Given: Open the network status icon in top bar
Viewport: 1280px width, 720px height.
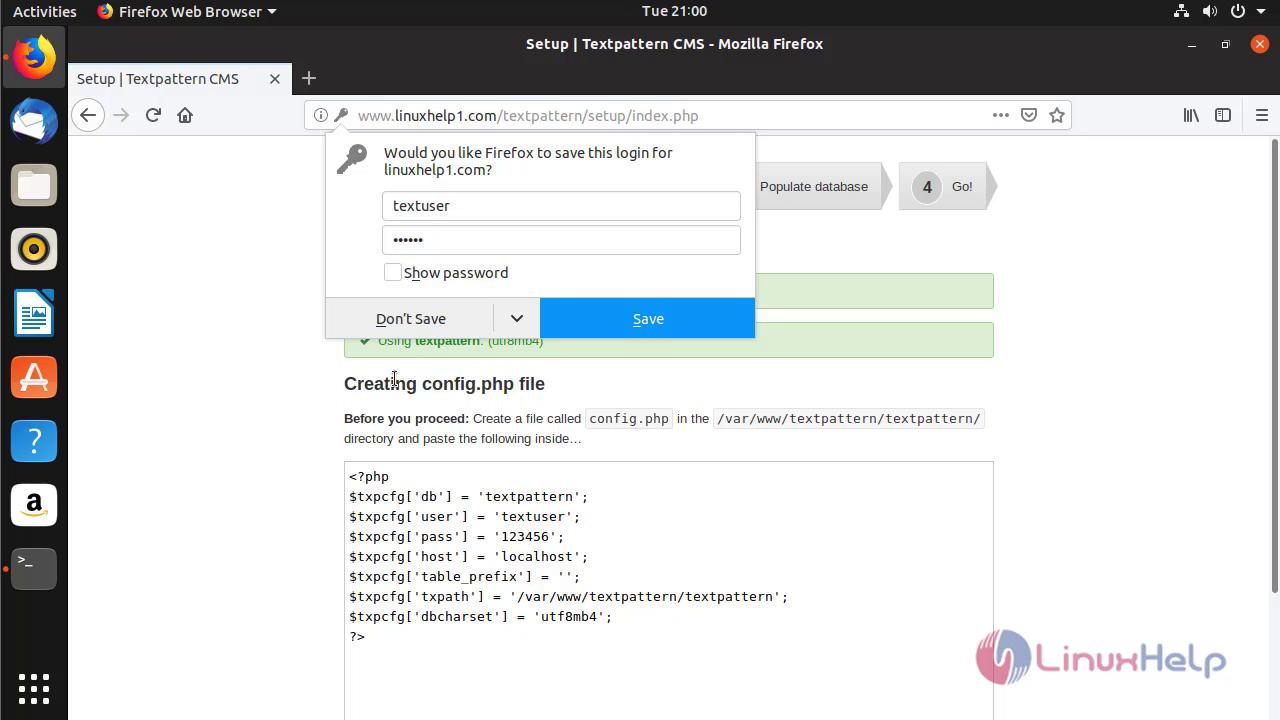Looking at the screenshot, I should [1179, 11].
